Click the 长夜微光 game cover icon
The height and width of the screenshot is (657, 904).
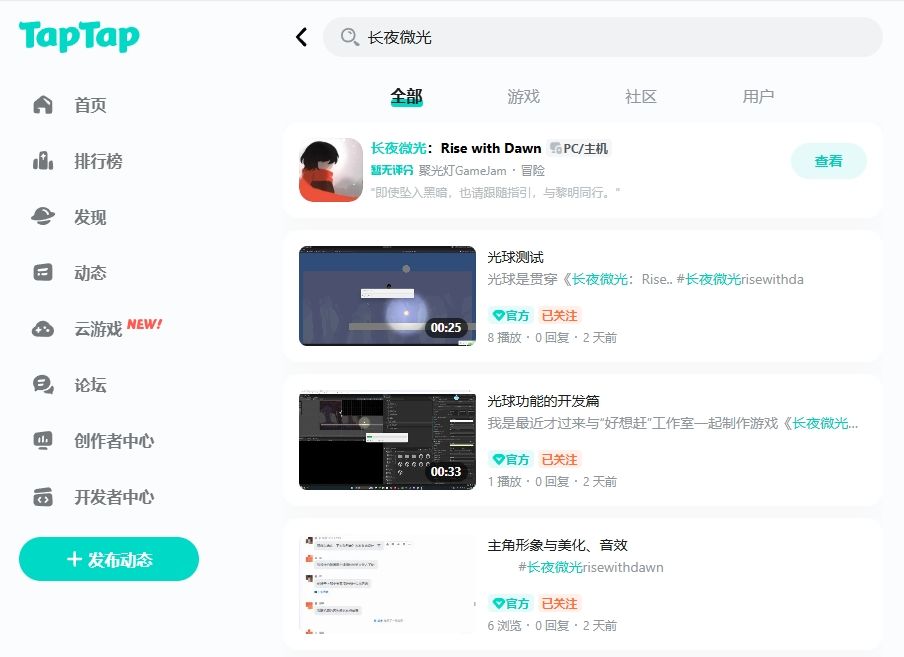coord(331,170)
